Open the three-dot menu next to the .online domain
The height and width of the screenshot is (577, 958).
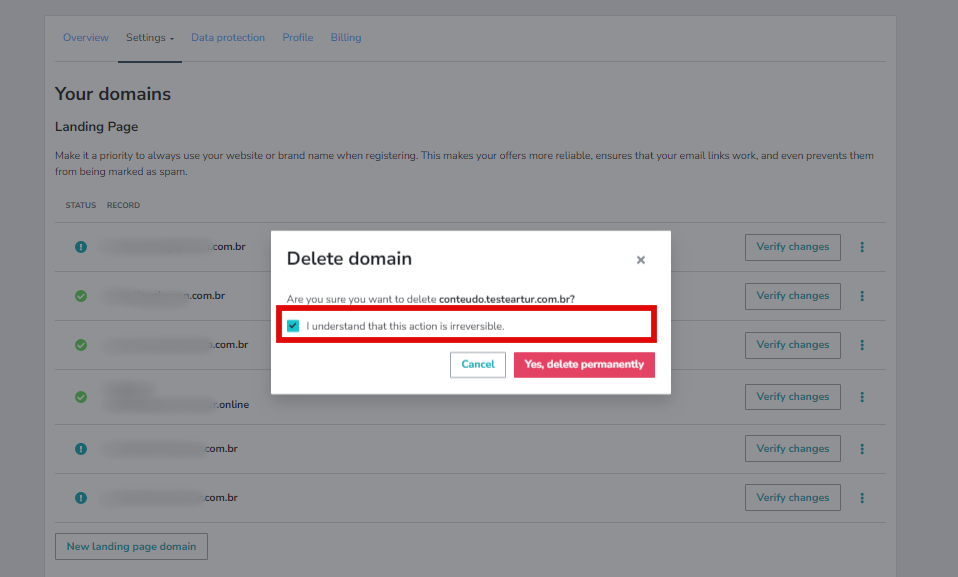coord(862,396)
